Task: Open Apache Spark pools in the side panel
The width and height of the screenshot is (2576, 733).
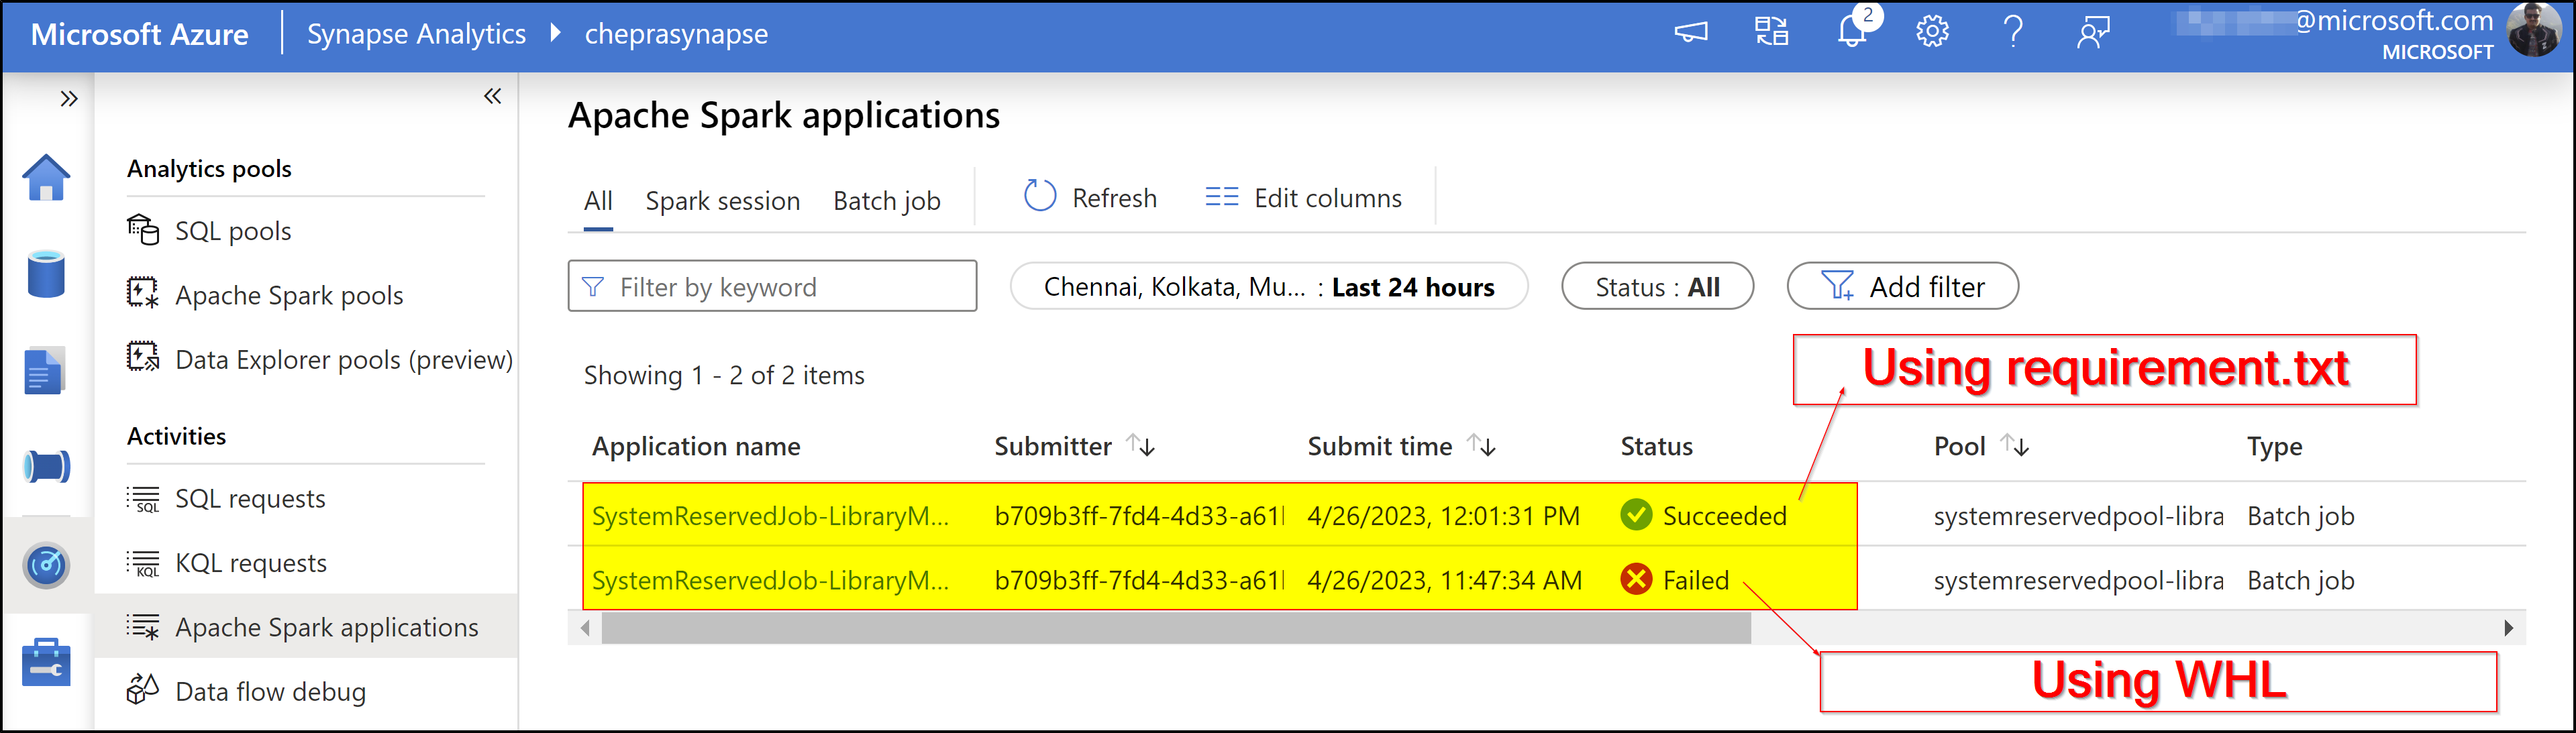Action: [289, 295]
